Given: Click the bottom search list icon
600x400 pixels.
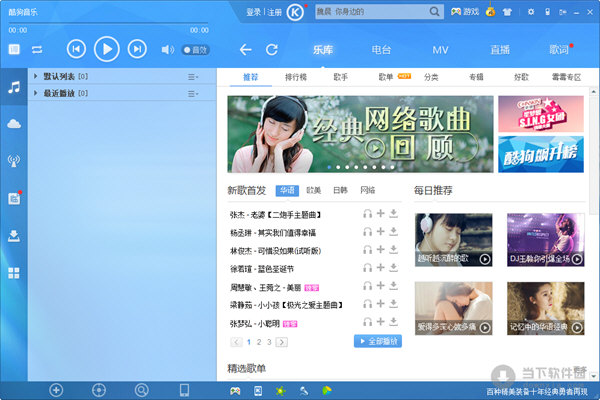Looking at the screenshot, I should (x=142, y=390).
